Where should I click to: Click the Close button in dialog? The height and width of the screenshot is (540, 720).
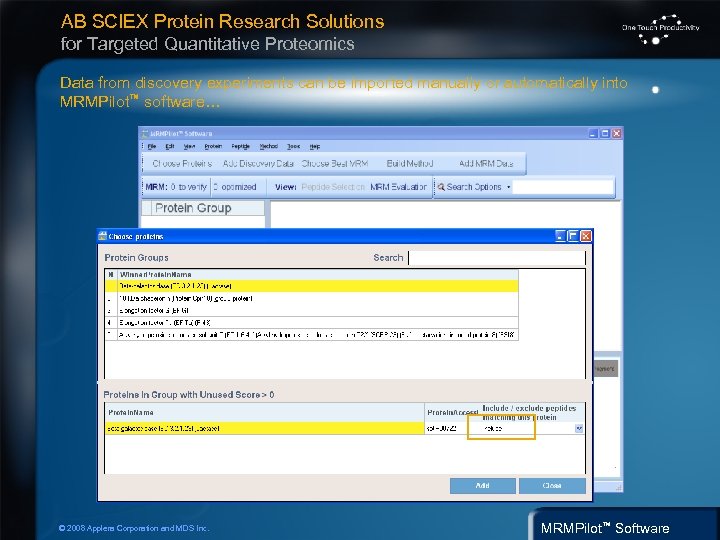[x=552, y=486]
